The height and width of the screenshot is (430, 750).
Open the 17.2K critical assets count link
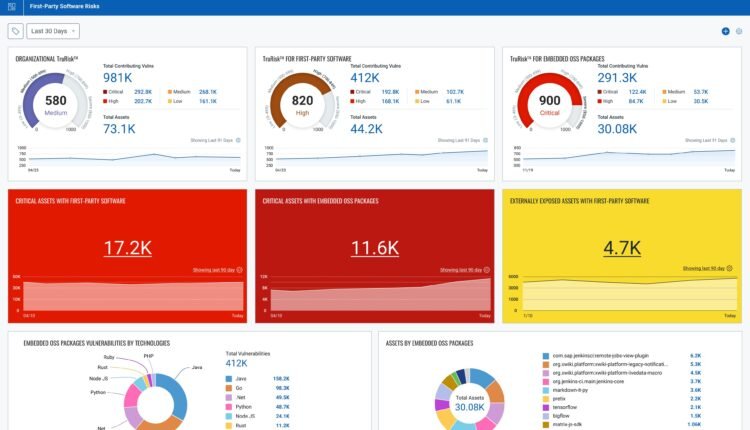(127, 245)
